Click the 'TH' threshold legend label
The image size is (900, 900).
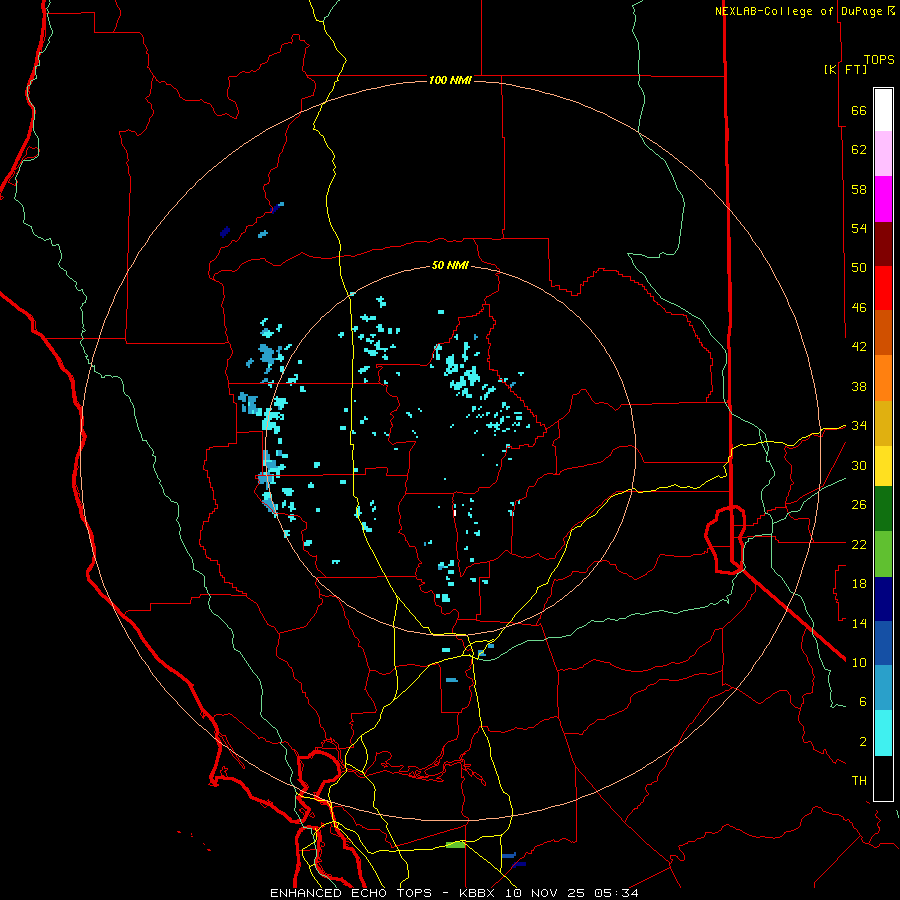[859, 781]
